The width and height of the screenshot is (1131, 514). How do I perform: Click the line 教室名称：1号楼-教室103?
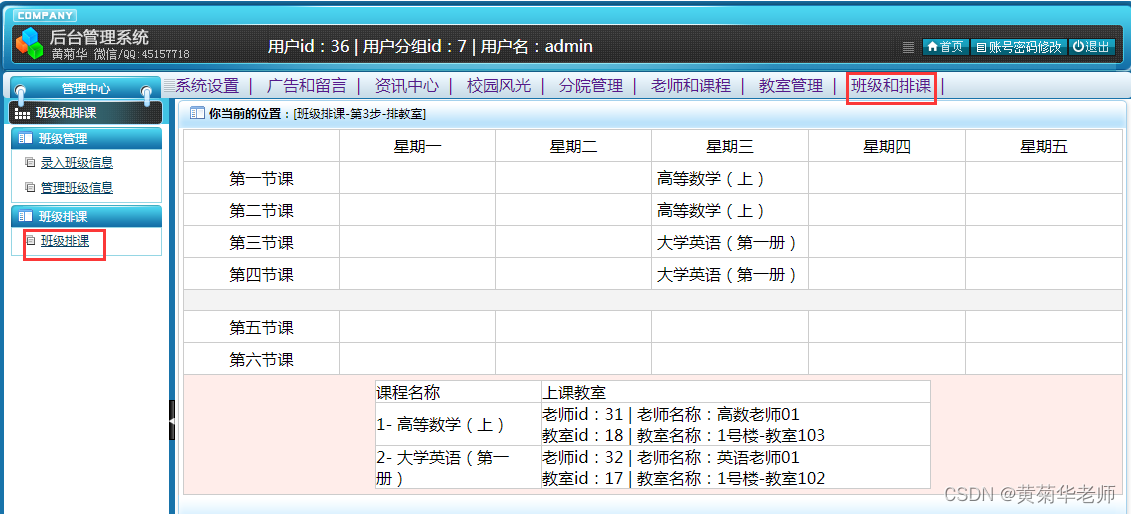click(x=731, y=435)
